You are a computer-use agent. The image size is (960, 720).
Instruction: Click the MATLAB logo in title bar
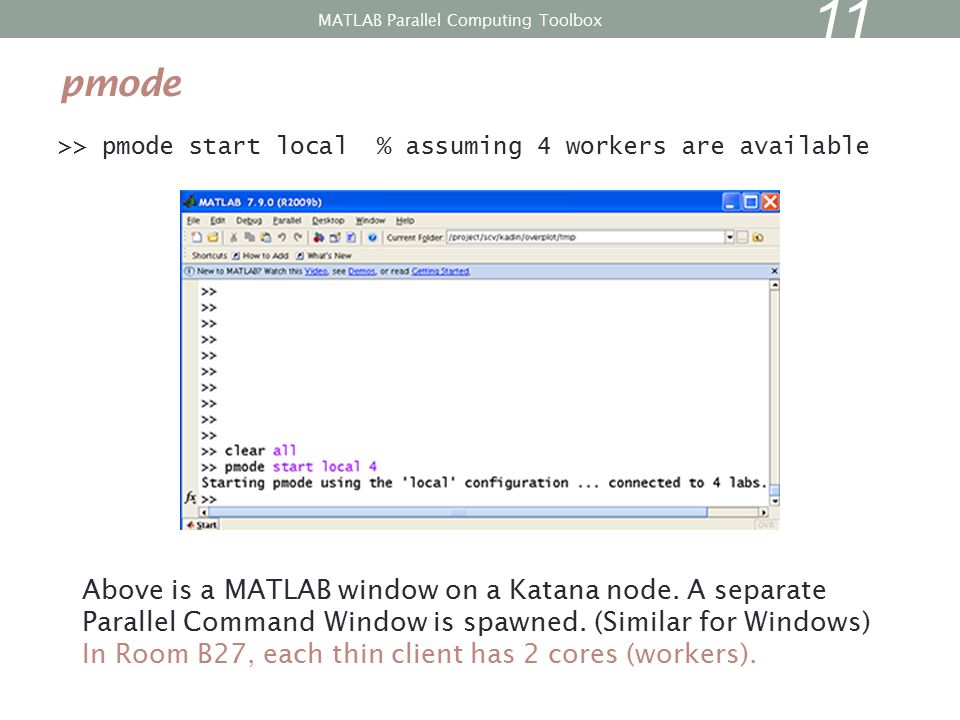(190, 201)
